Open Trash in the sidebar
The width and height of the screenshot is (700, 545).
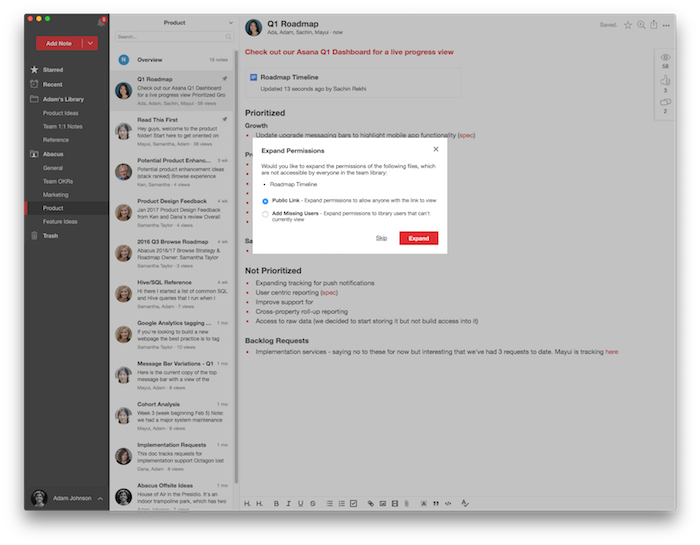pyautogui.click(x=50, y=236)
